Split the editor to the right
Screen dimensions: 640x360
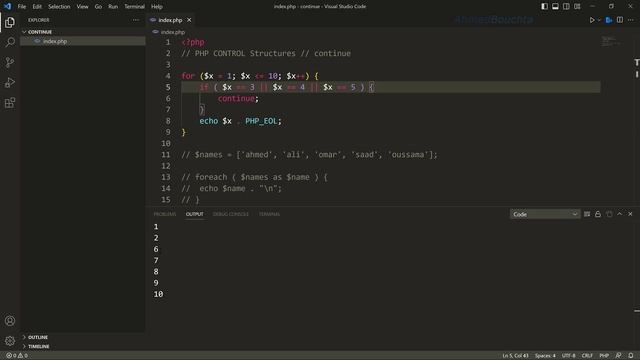click(x=620, y=20)
